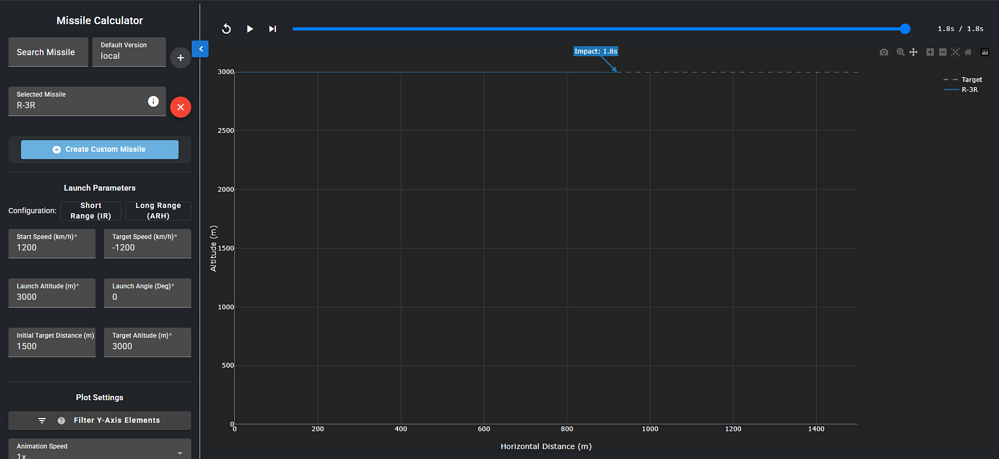The height and width of the screenshot is (459, 999).
Task: Reset plot axes with the home icon
Action: (x=968, y=52)
